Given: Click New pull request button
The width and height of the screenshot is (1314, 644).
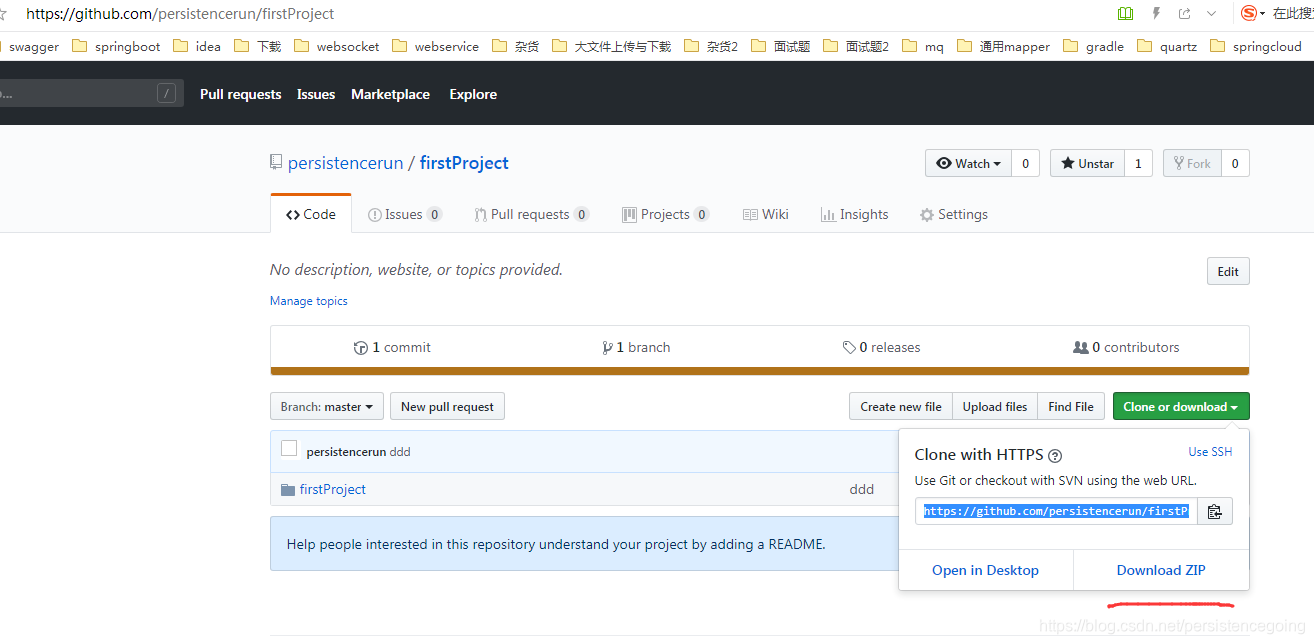Looking at the screenshot, I should [447, 407].
